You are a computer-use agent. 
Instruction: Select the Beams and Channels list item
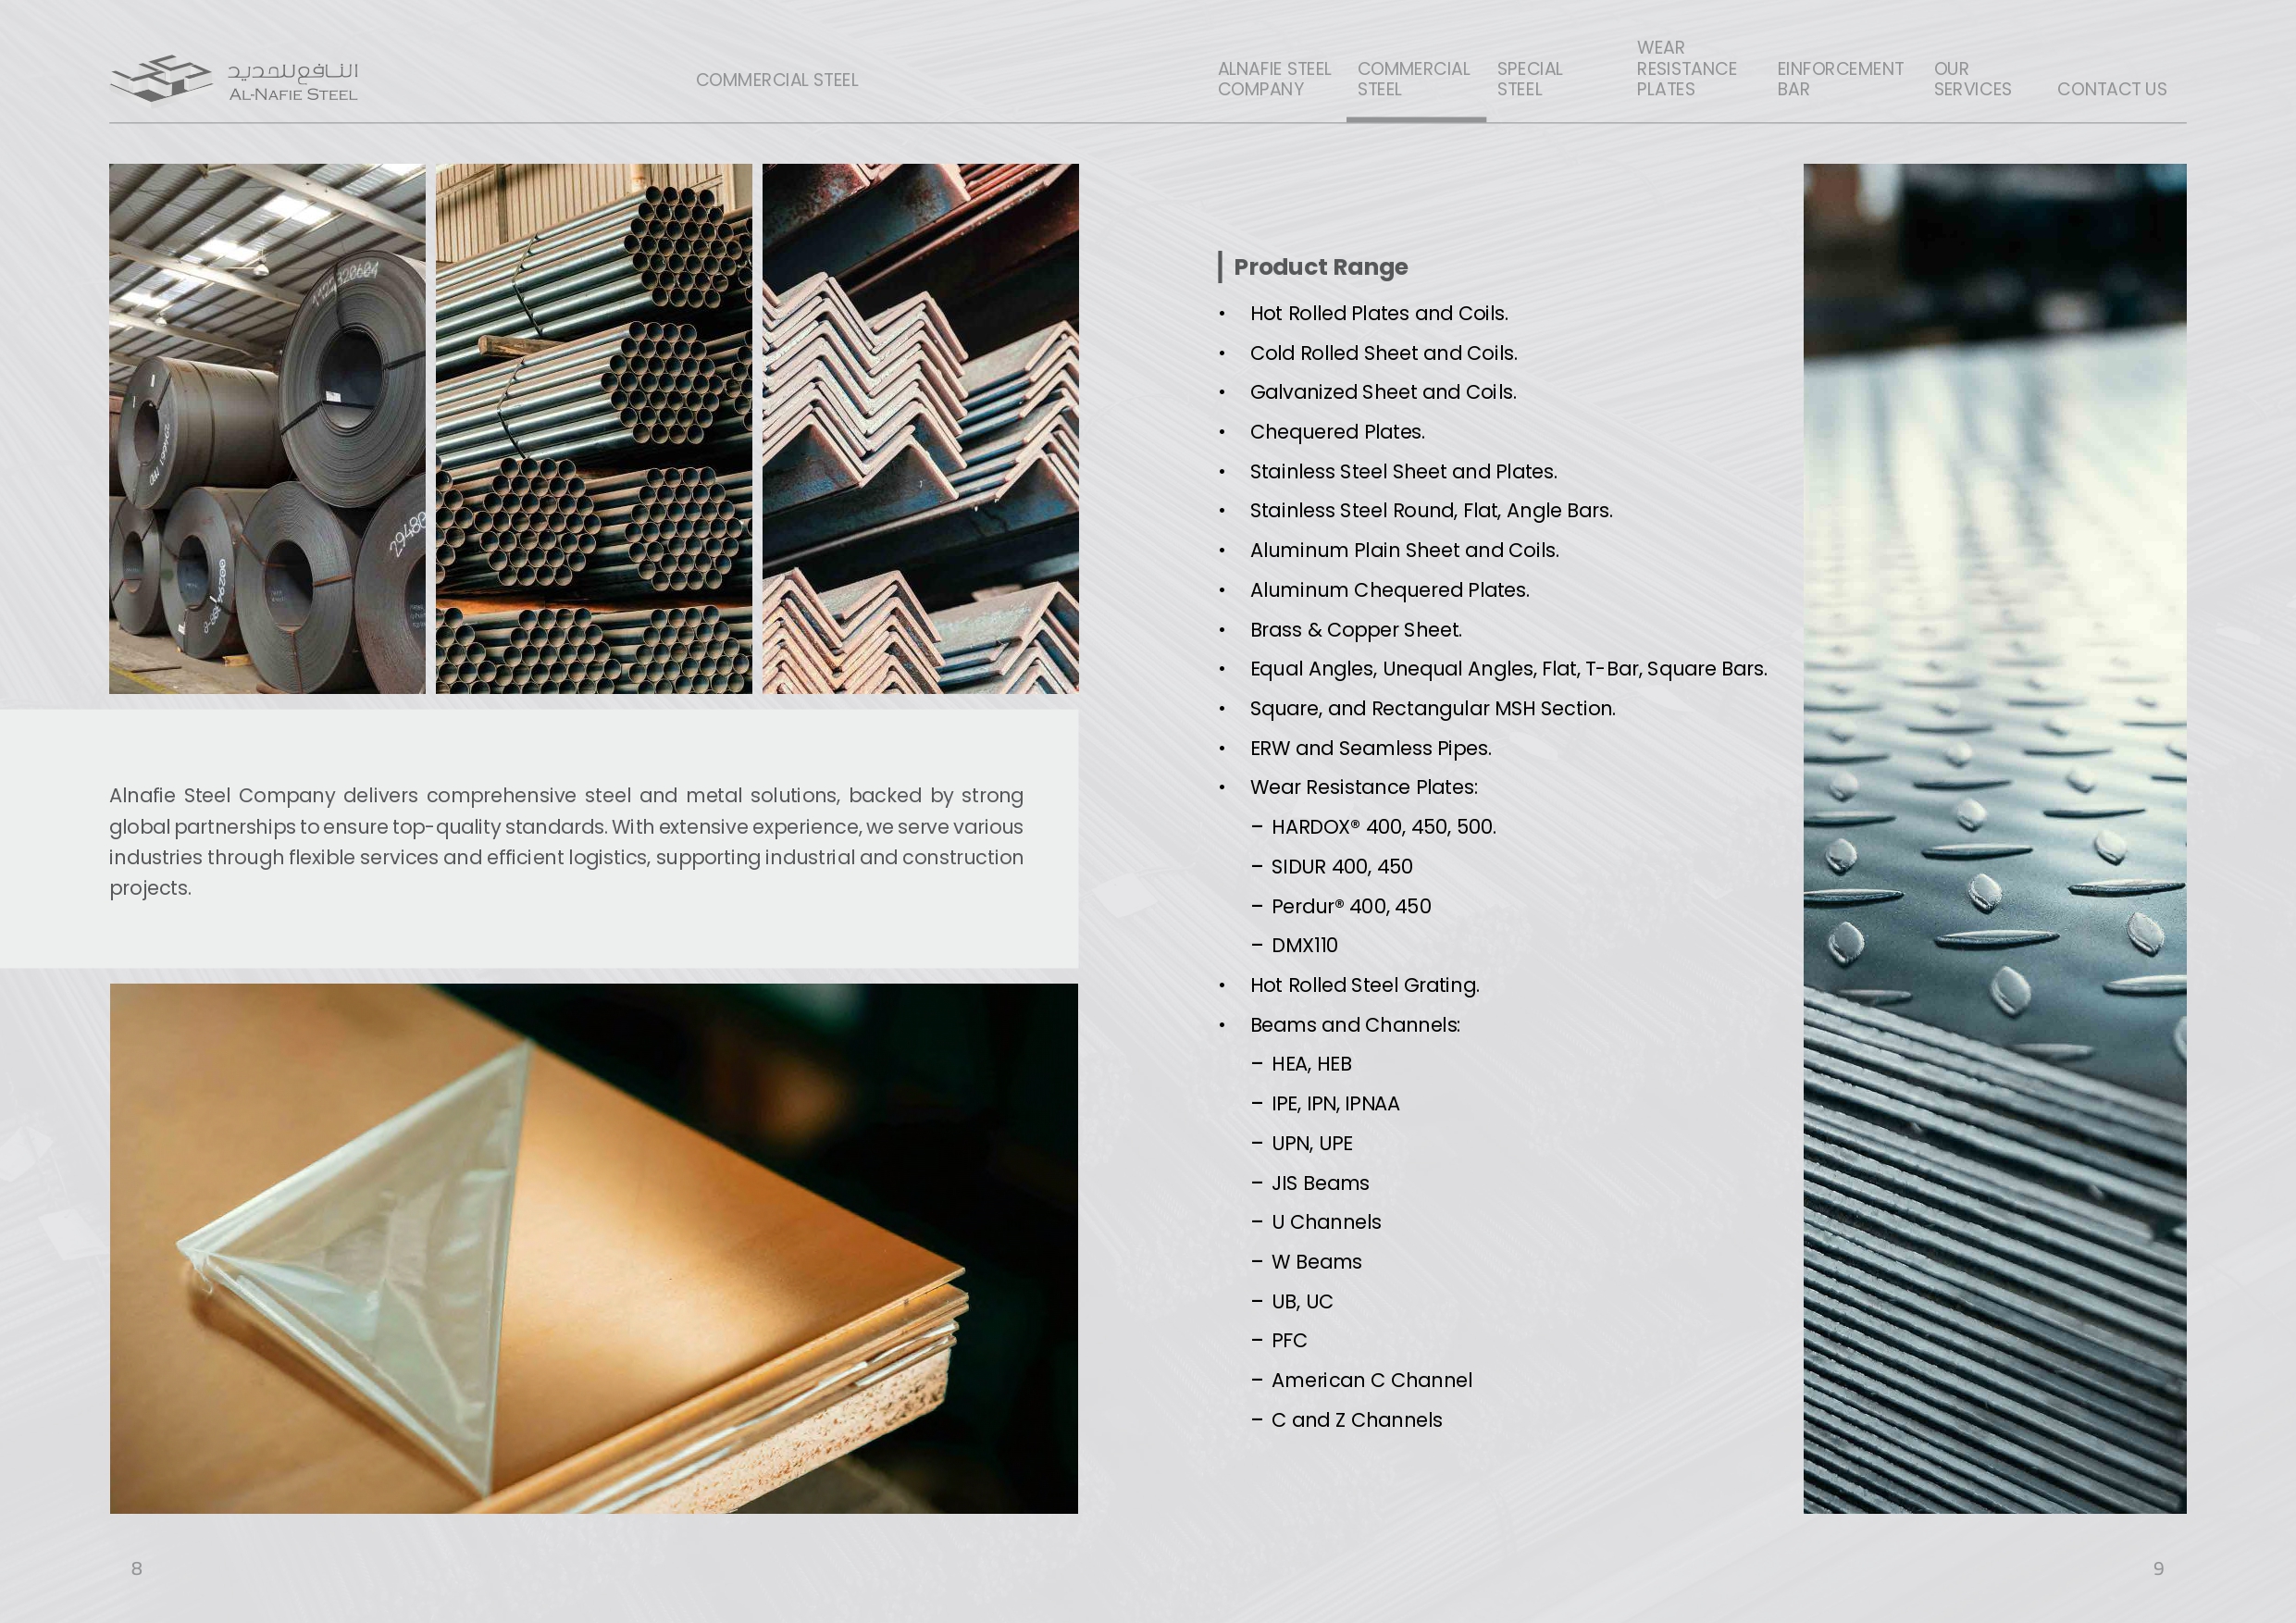click(x=1354, y=1025)
